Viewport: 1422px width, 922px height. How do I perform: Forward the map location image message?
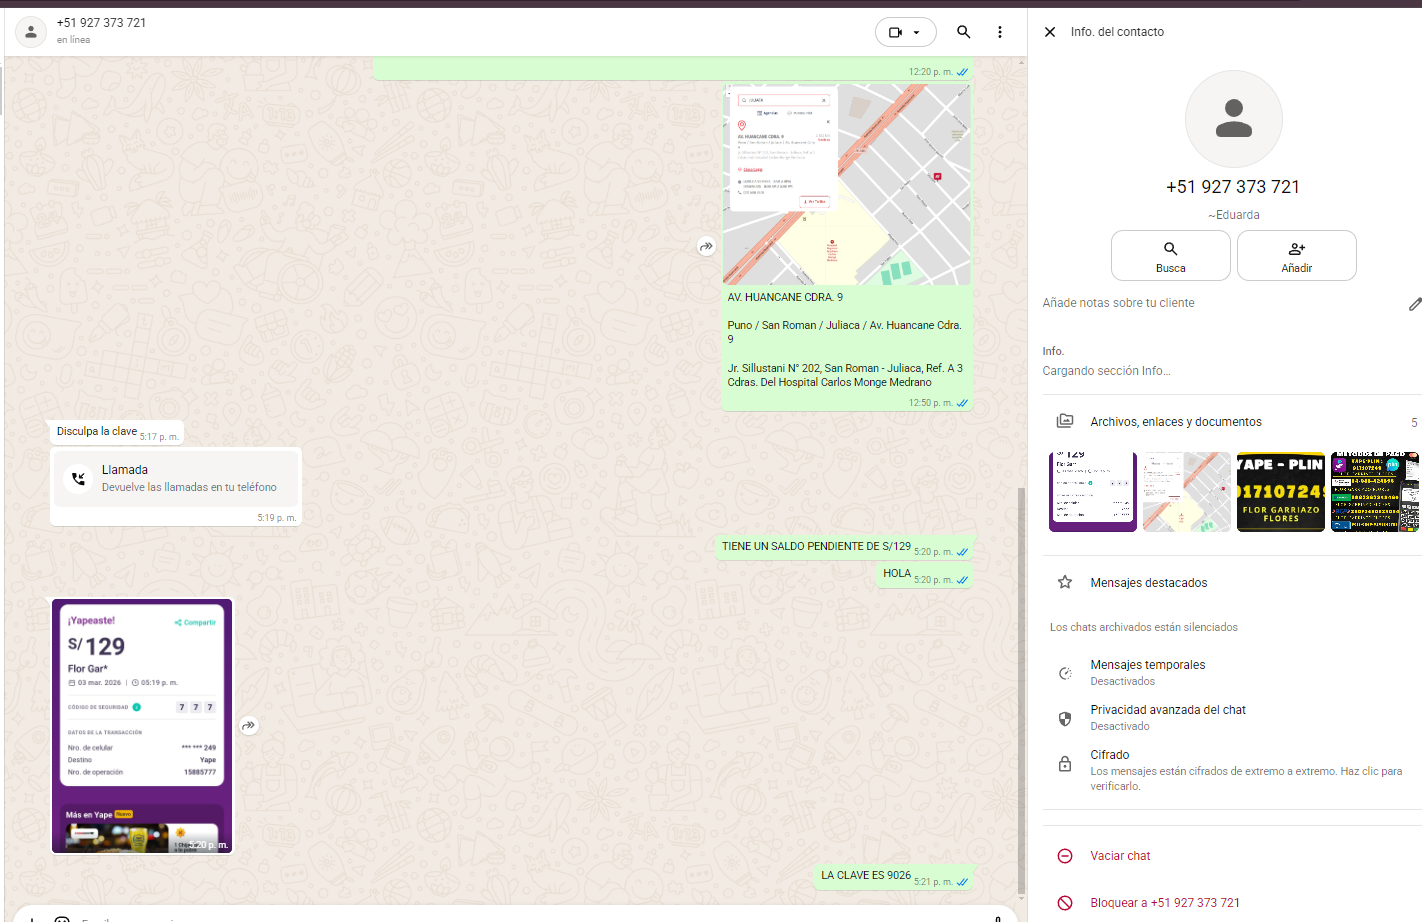pyautogui.click(x=706, y=246)
